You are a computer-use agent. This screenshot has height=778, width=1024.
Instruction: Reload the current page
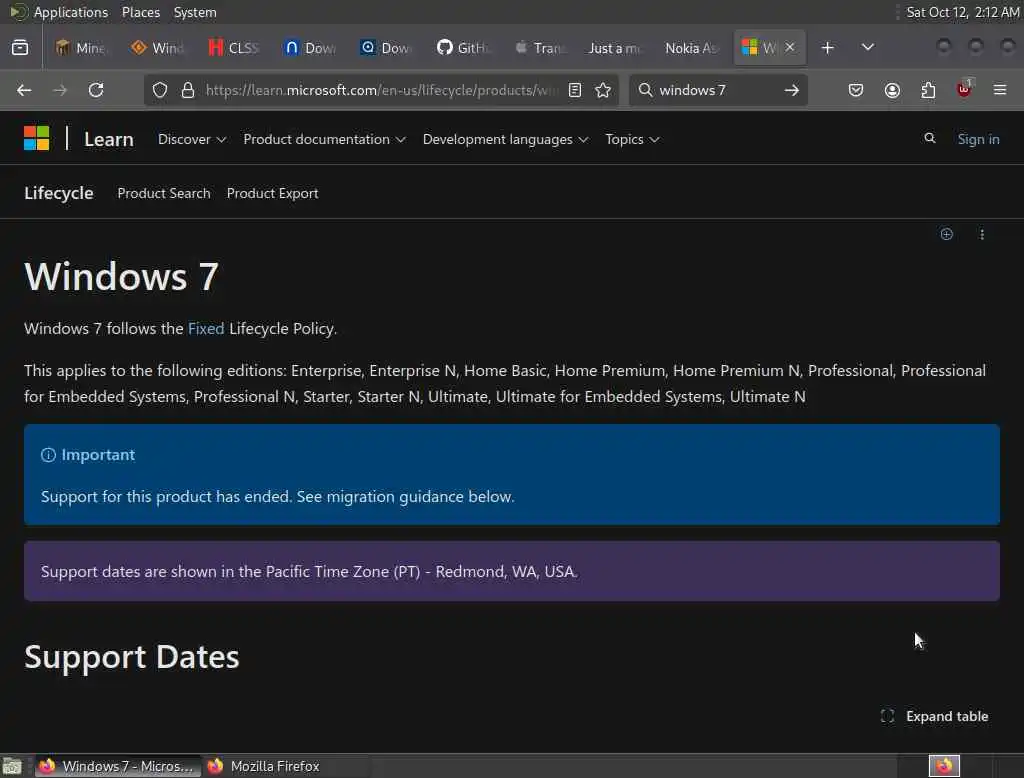click(x=96, y=90)
